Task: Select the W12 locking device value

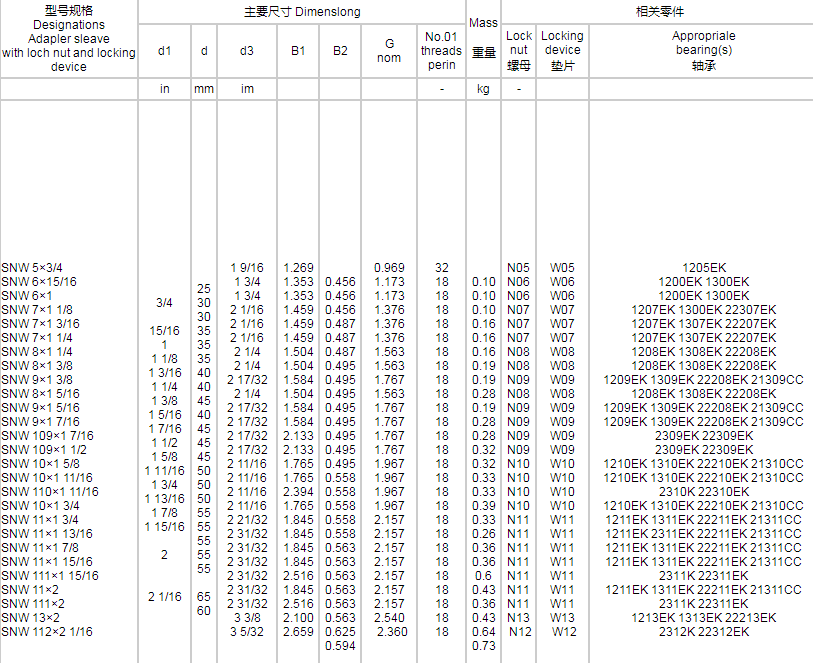Action: click(x=563, y=632)
